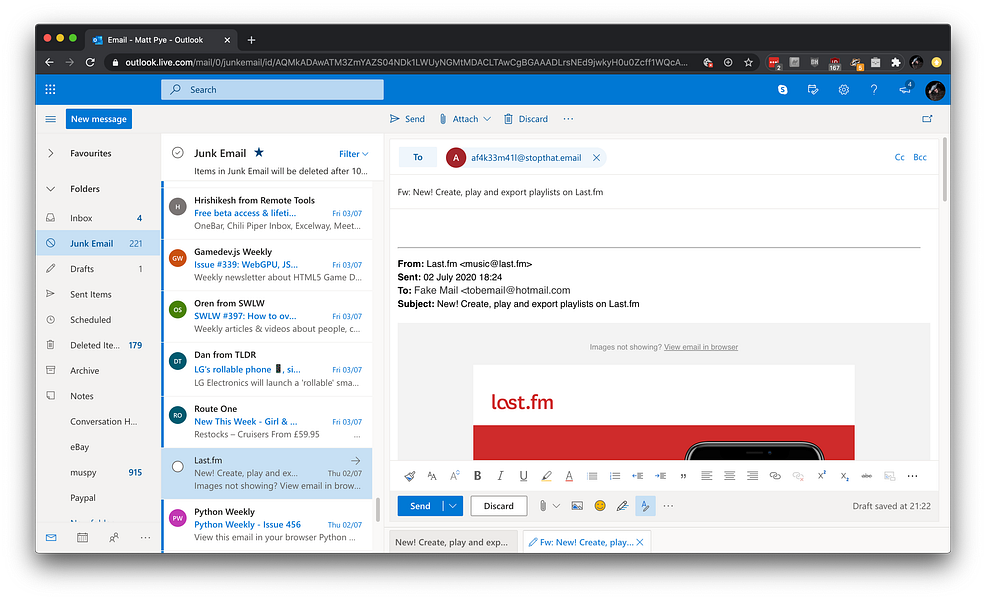Open the Filter dropdown
Image resolution: width=986 pixels, height=600 pixels.
click(x=353, y=154)
